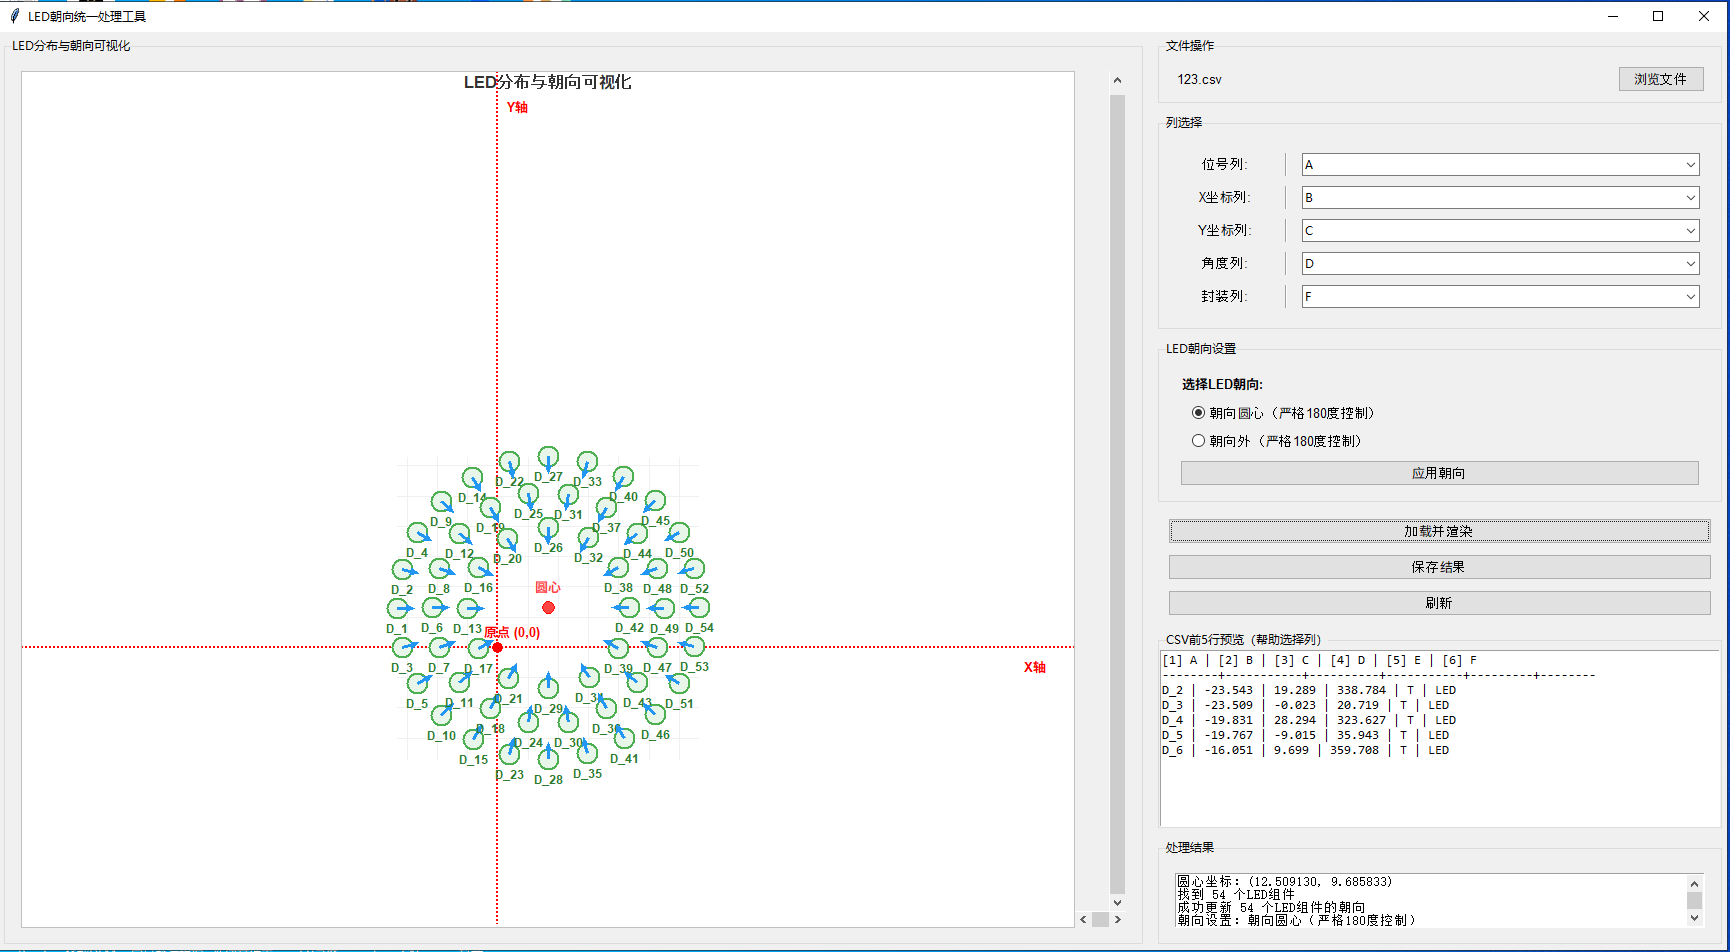Click the 保存结果 save button
The width and height of the screenshot is (1730, 952).
(1439, 567)
